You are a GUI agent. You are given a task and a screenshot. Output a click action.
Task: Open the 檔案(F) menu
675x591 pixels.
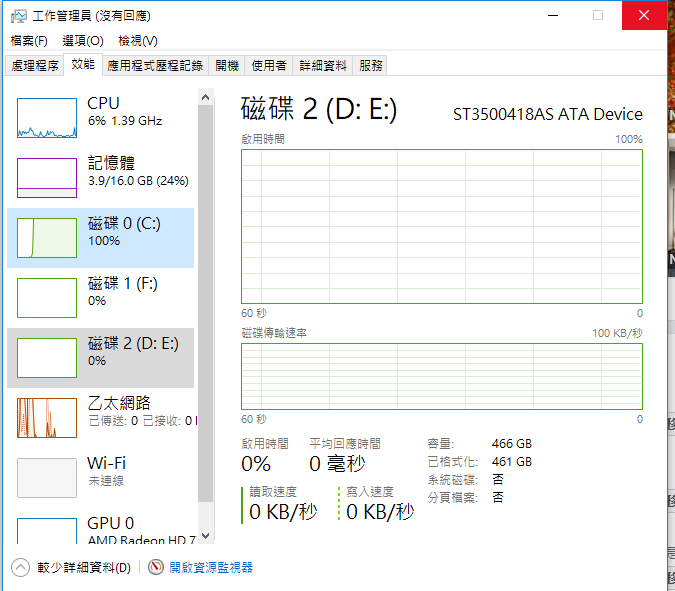[29, 41]
